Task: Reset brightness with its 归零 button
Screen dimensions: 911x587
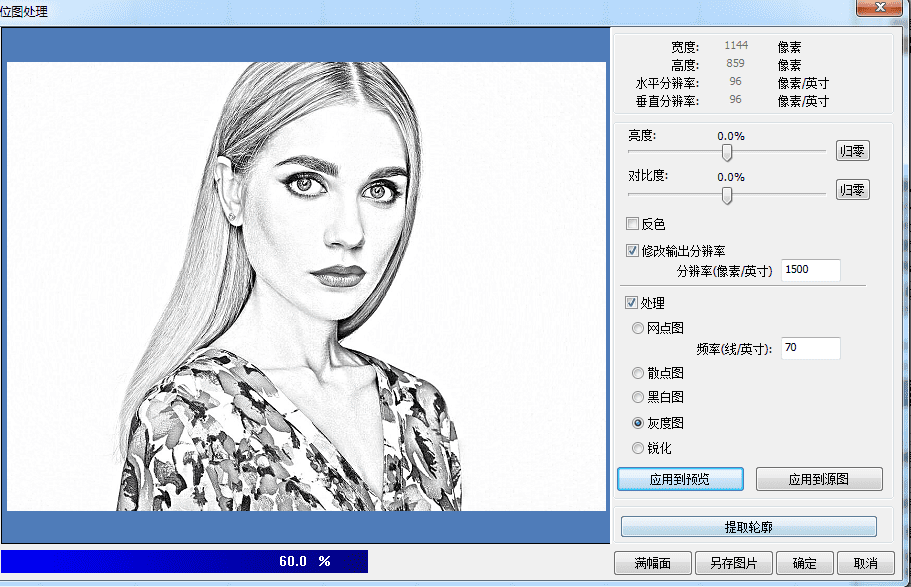Action: [852, 151]
